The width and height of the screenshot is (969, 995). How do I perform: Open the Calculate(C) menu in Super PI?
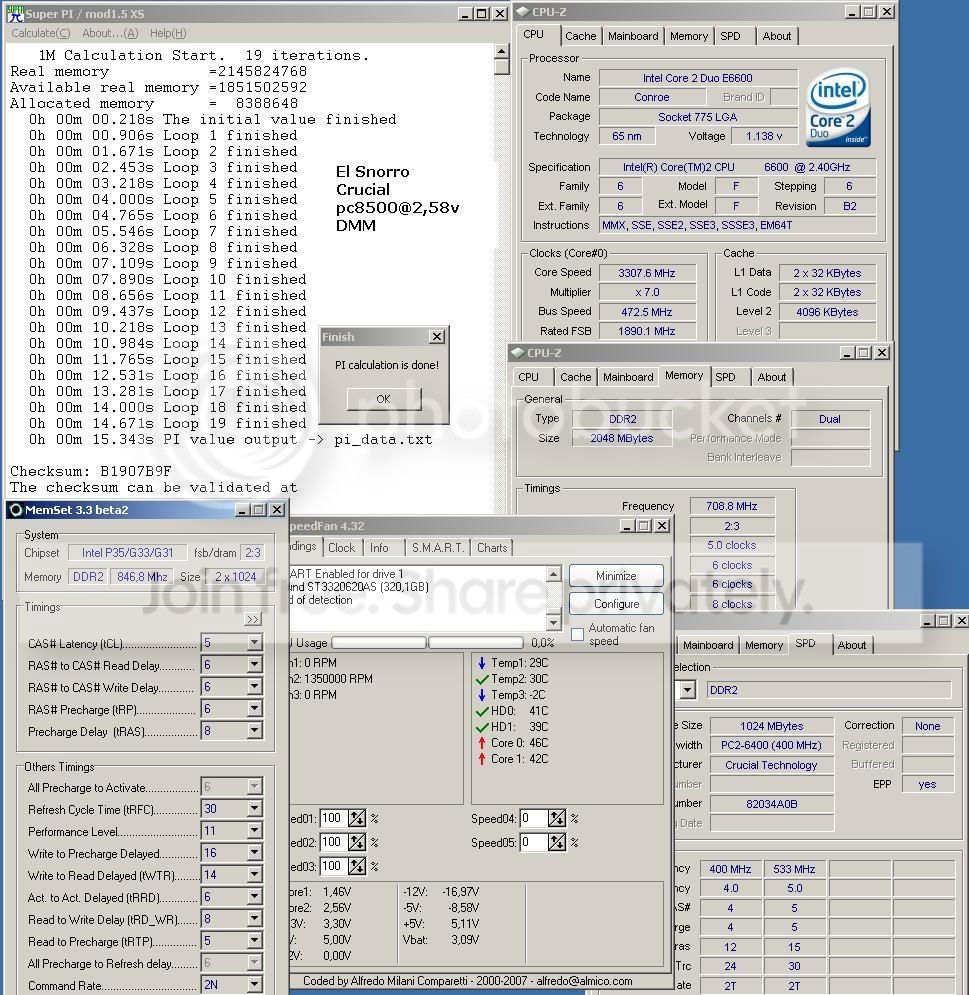coord(41,33)
